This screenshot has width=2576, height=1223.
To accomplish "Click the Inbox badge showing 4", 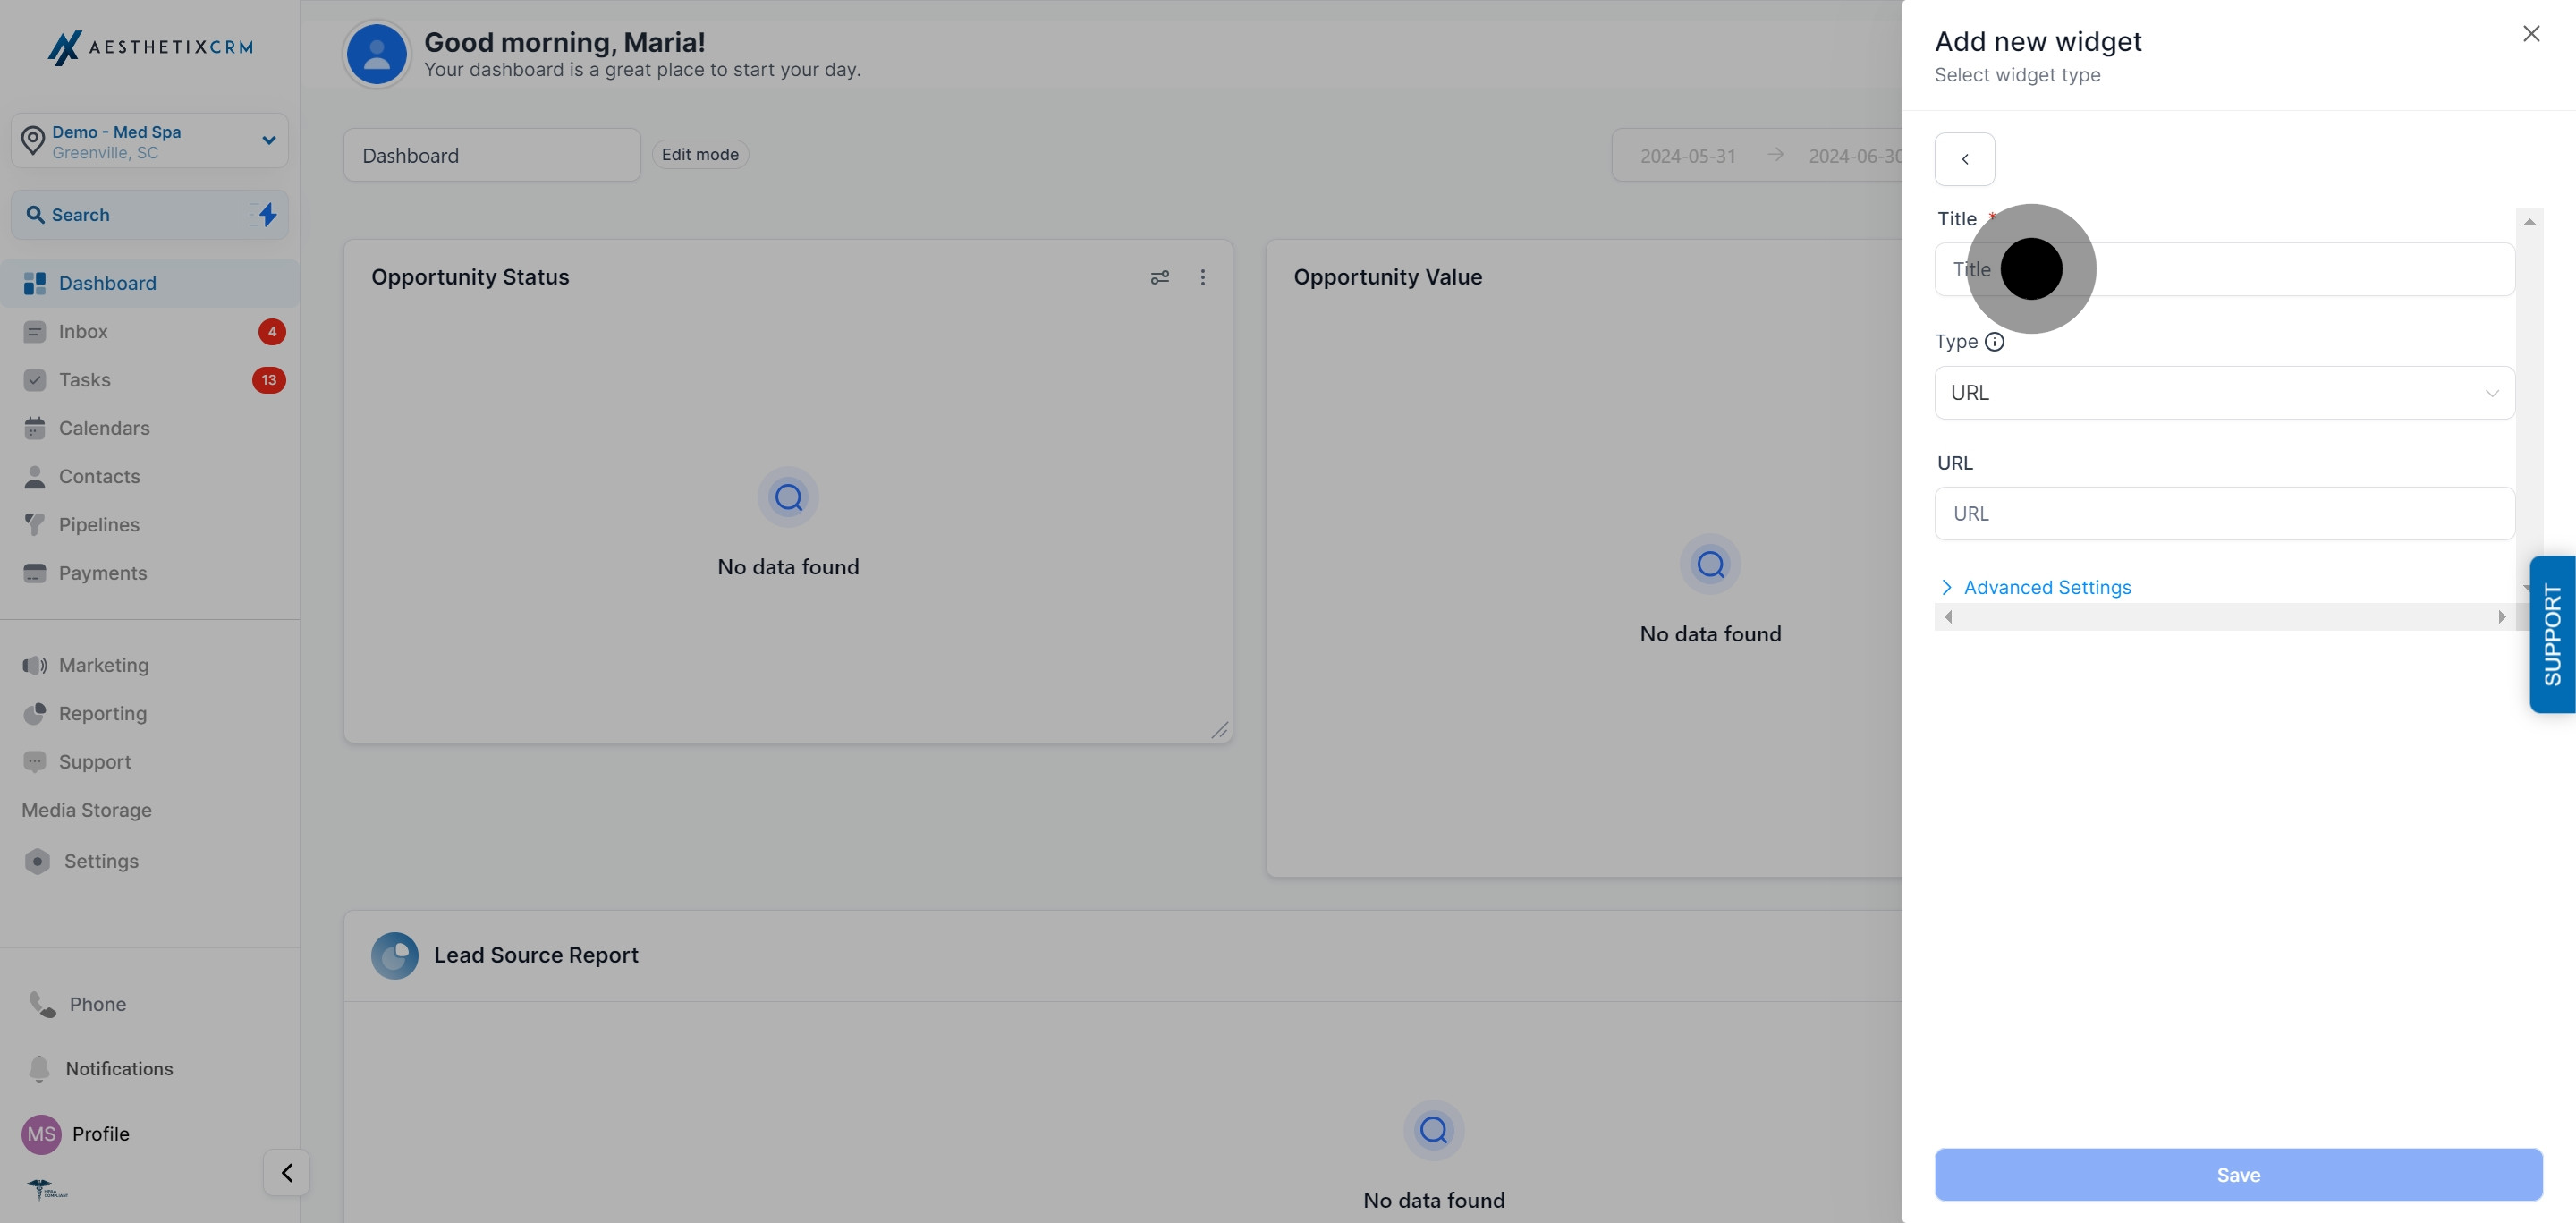I will (272, 331).
